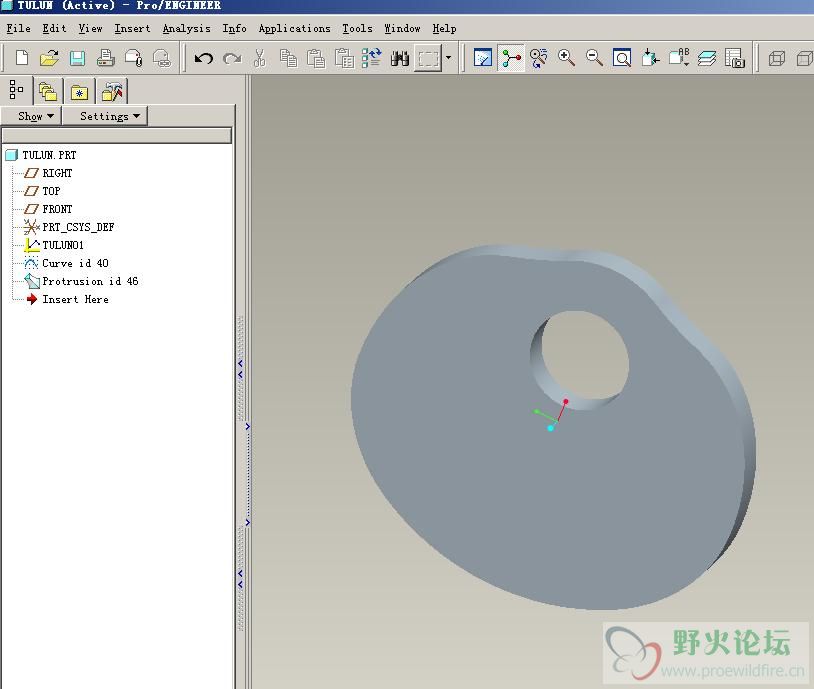Zoom out of the model

click(594, 58)
